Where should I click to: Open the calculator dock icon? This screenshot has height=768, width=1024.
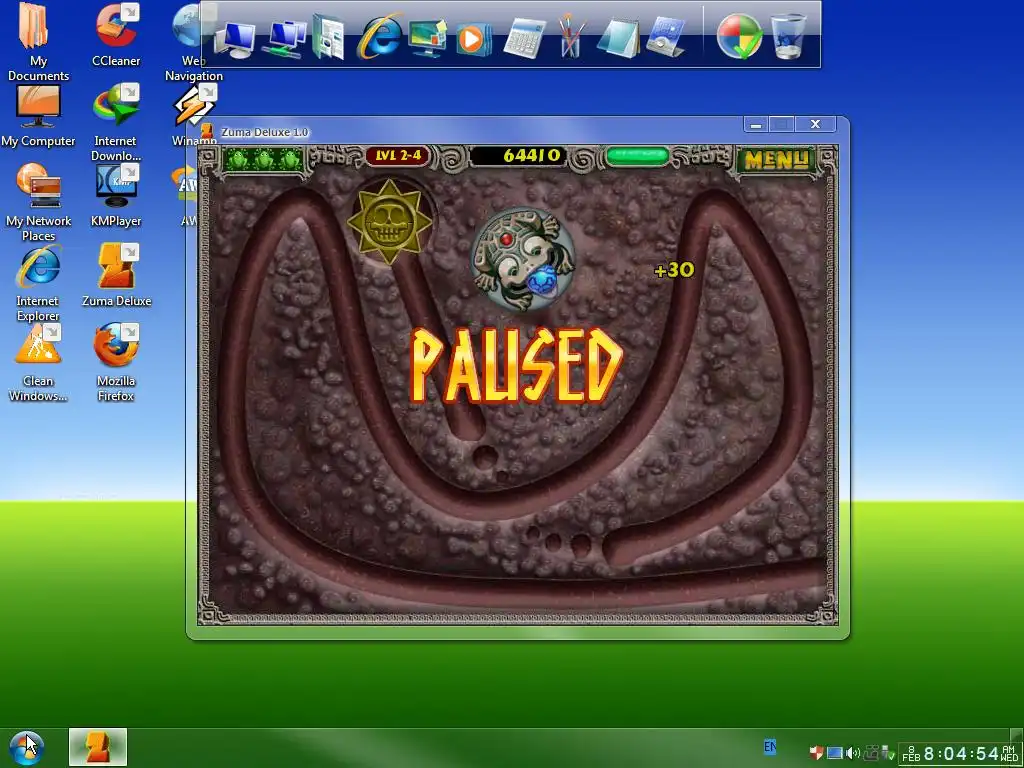[x=524, y=38]
